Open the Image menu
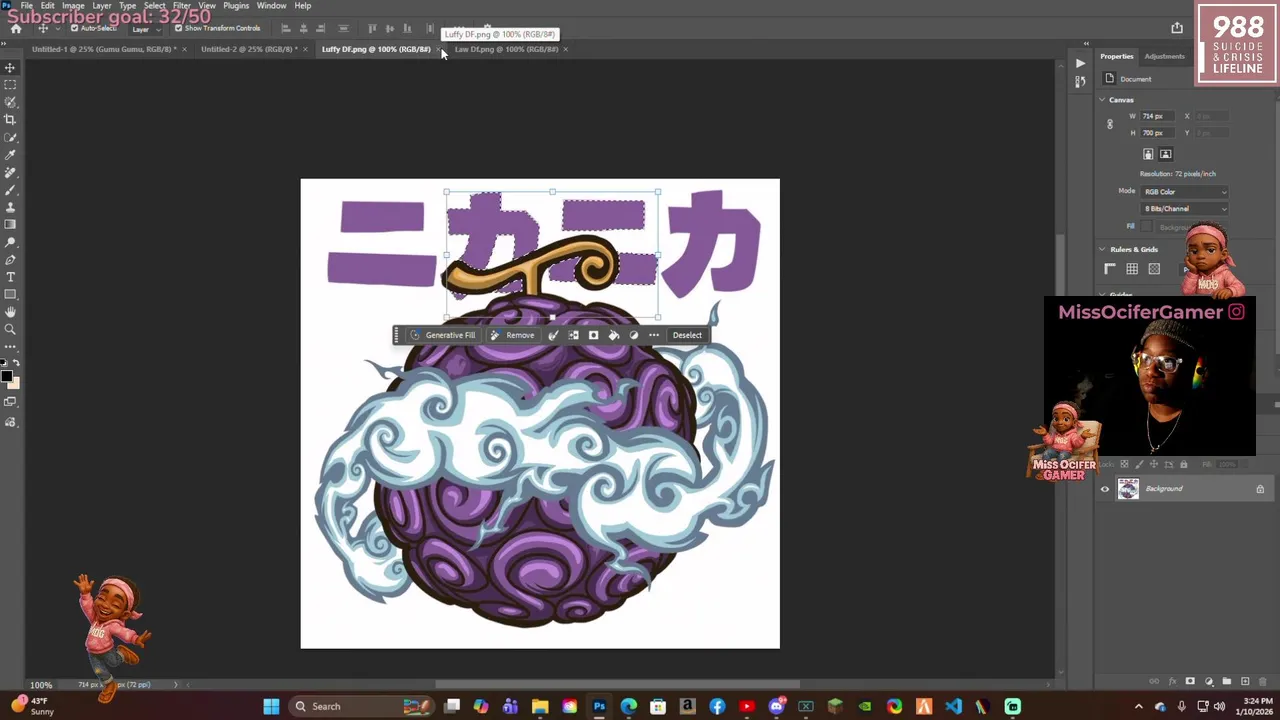This screenshot has width=1280, height=720. pyautogui.click(x=73, y=5)
